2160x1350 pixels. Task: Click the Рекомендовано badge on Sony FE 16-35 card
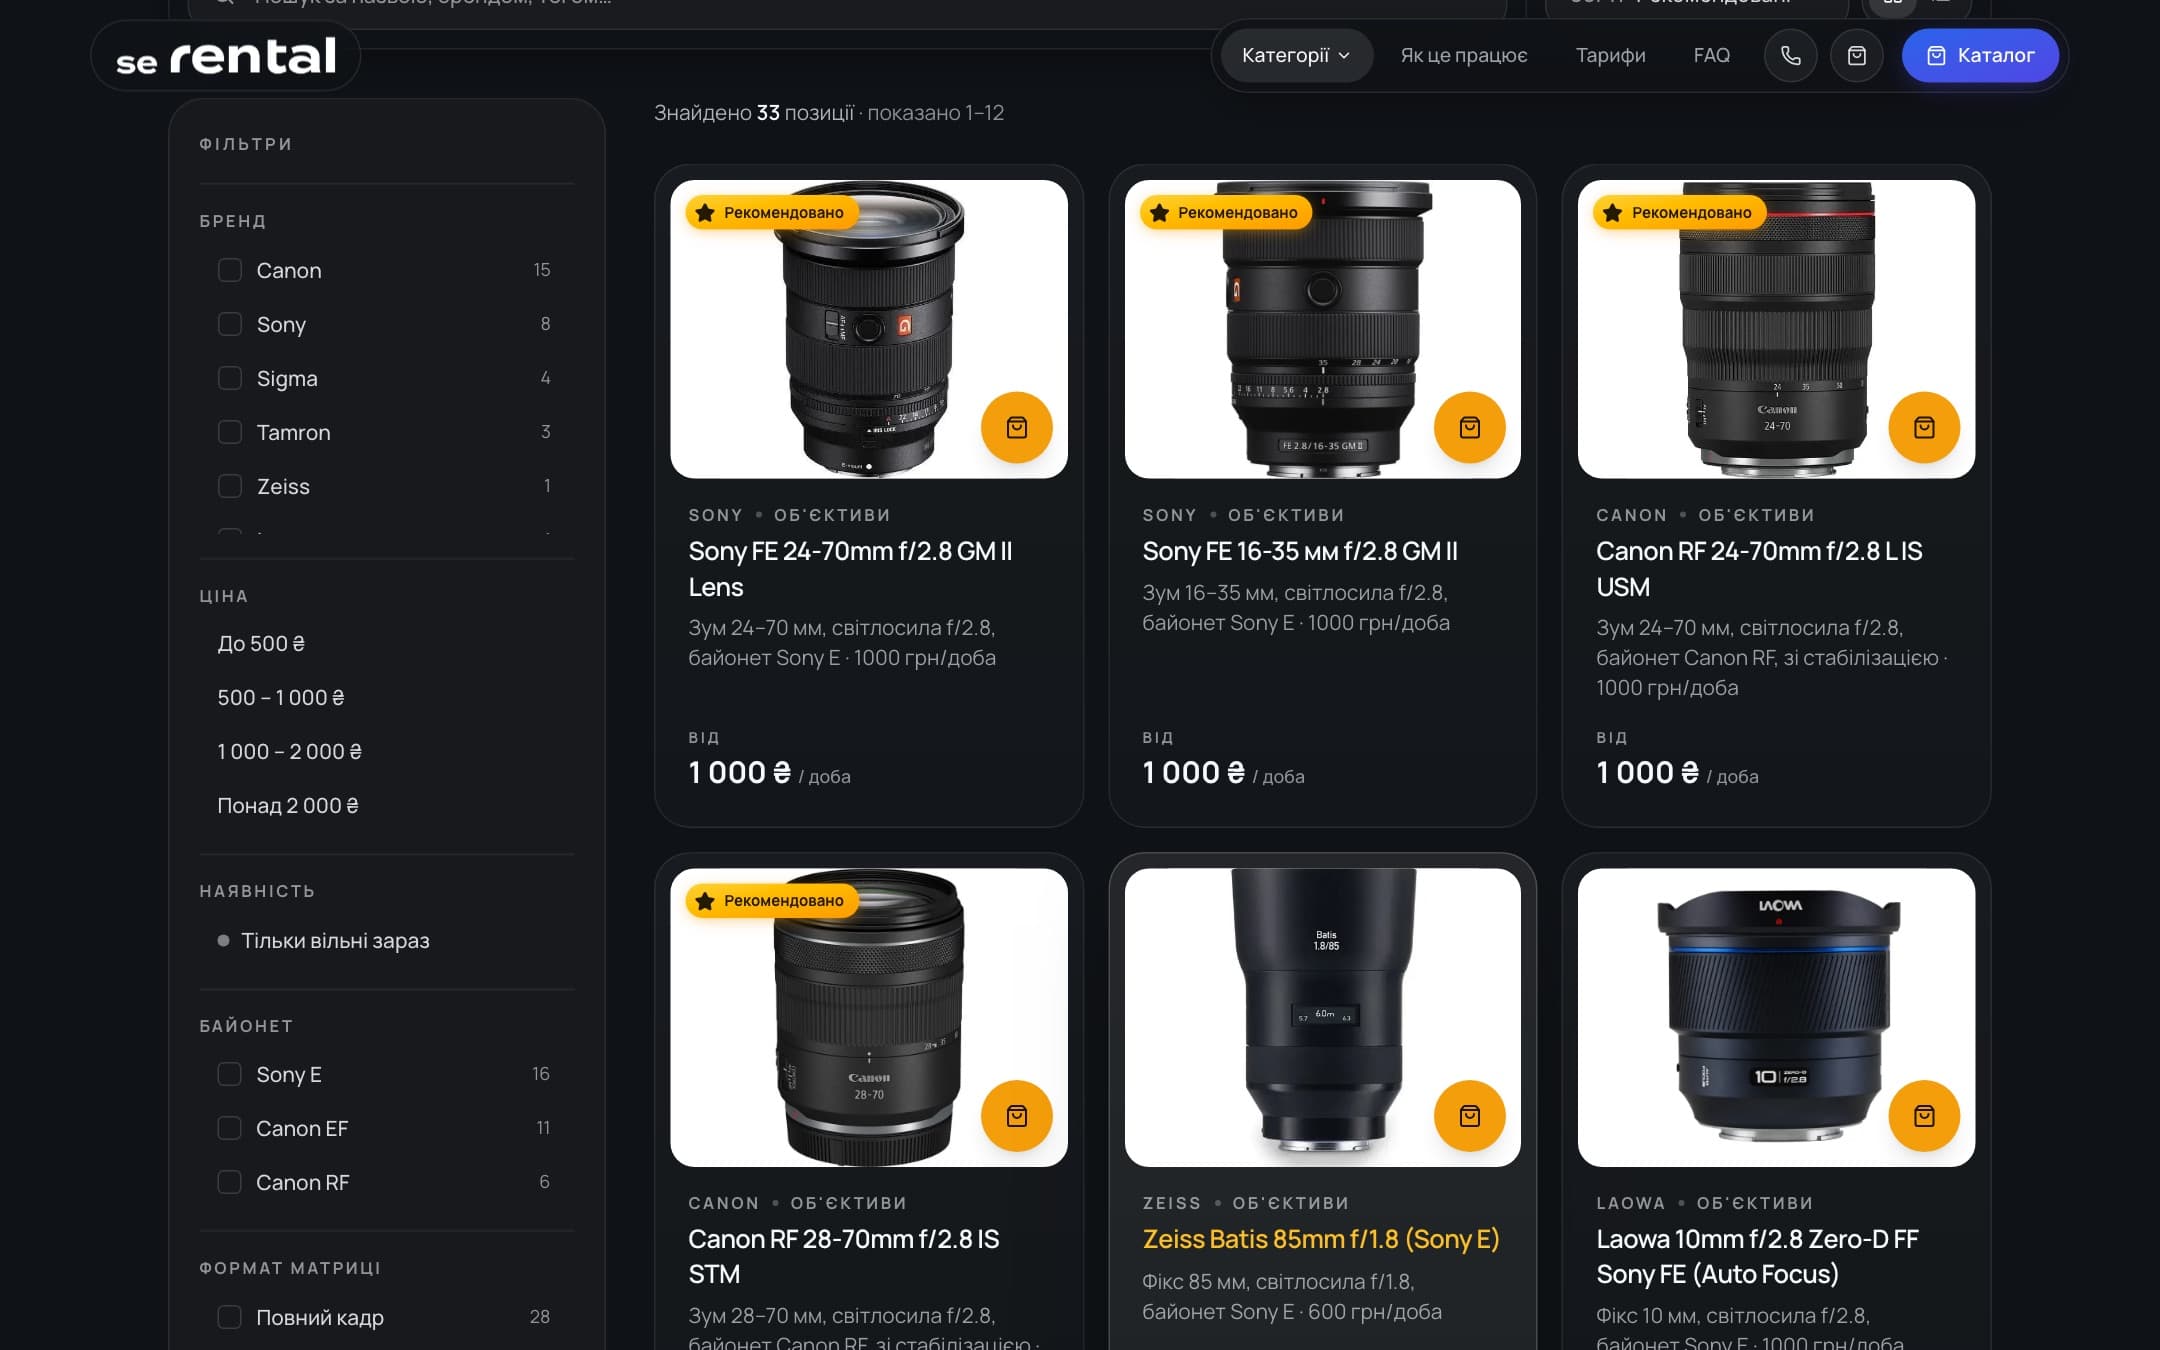pyautogui.click(x=1225, y=212)
